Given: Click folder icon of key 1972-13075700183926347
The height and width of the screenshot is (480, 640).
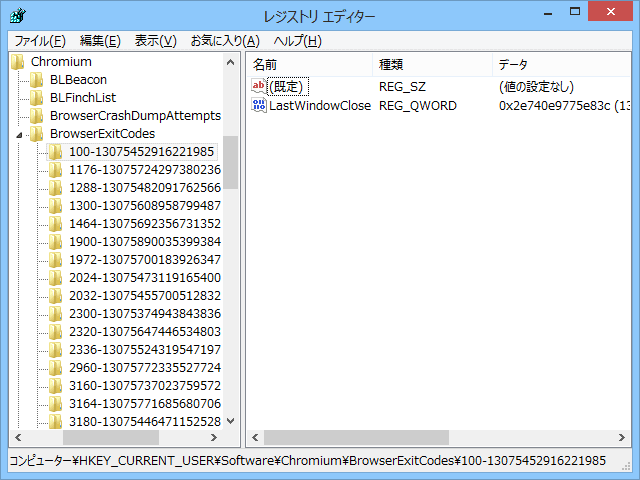Looking at the screenshot, I should pos(56,260).
